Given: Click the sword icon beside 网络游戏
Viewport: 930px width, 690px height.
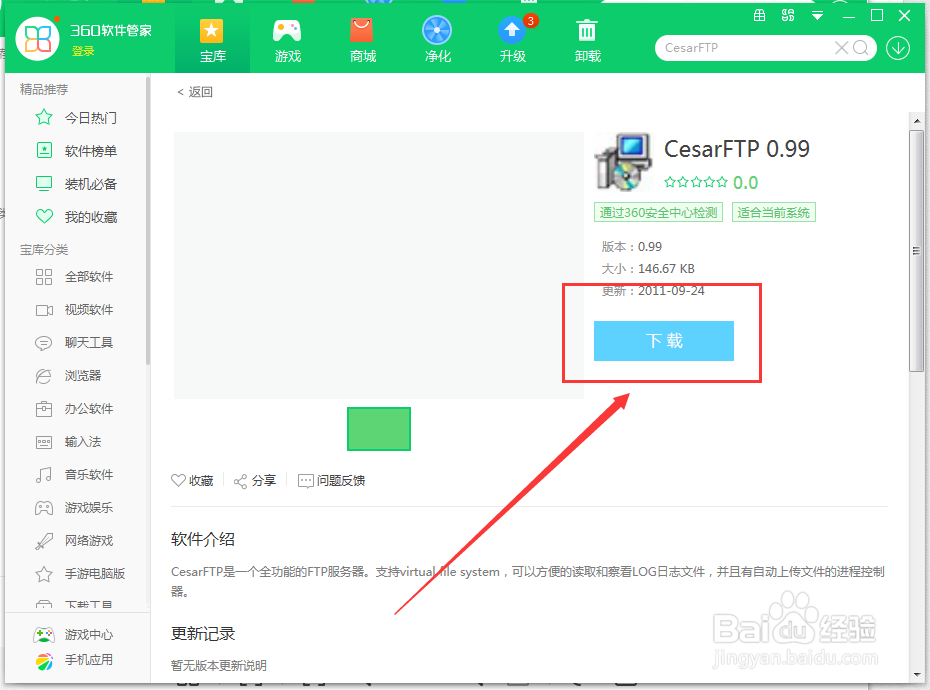Looking at the screenshot, I should (x=44, y=540).
